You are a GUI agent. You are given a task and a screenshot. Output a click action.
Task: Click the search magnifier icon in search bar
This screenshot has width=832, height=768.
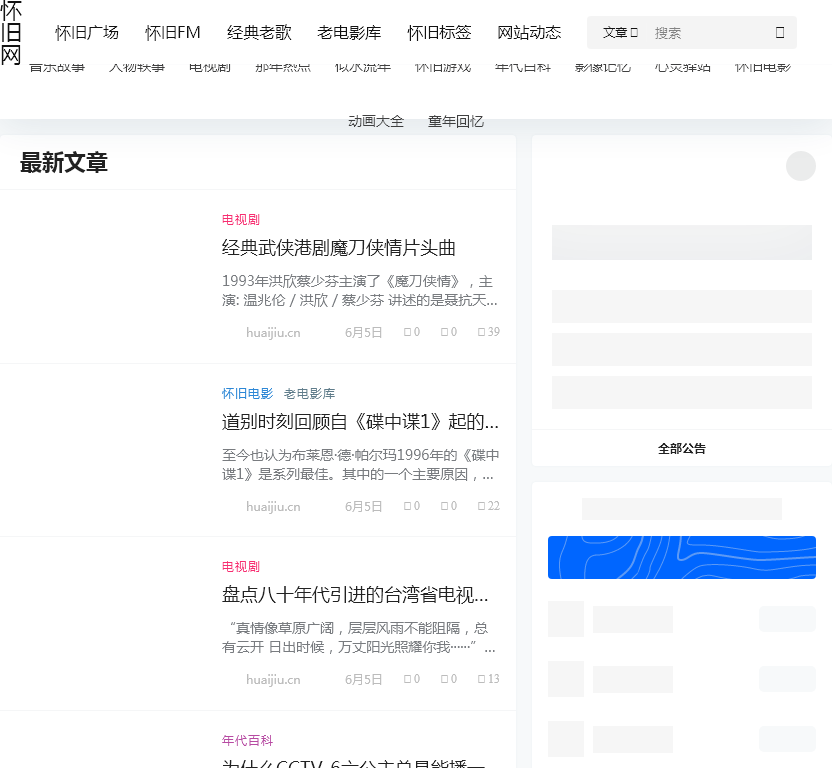(x=779, y=32)
